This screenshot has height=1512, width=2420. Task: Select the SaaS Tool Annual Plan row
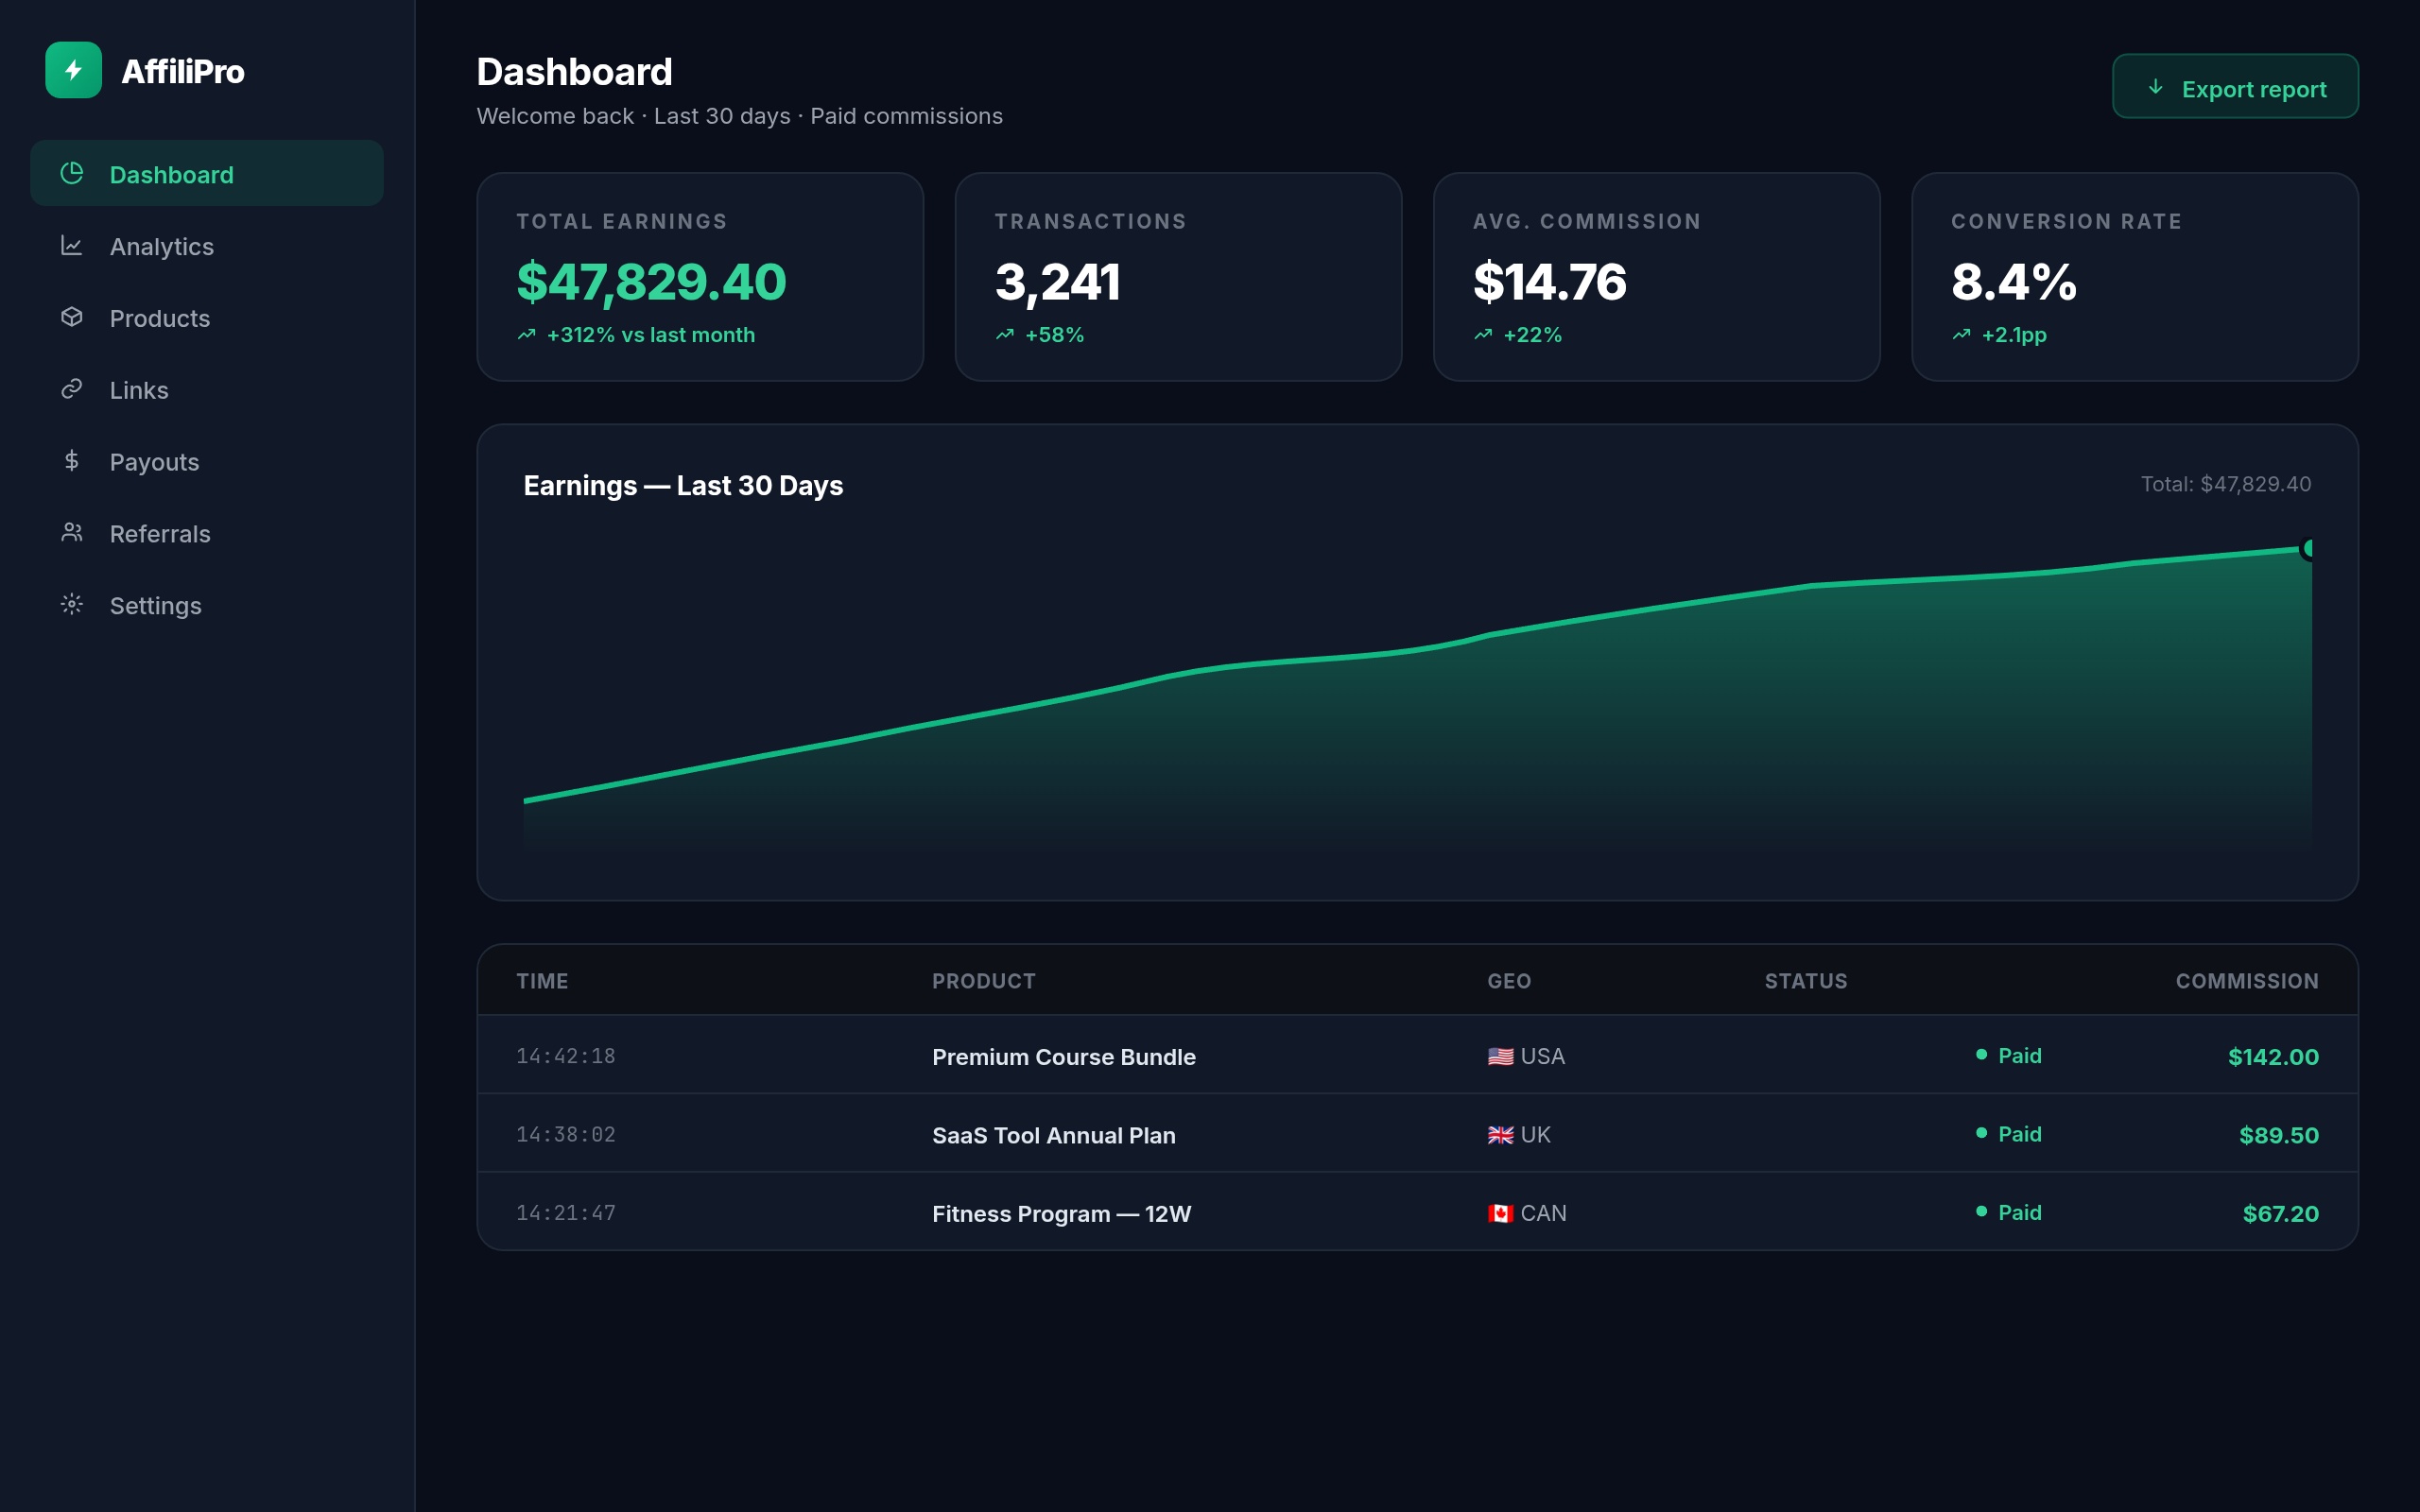click(1417, 1134)
